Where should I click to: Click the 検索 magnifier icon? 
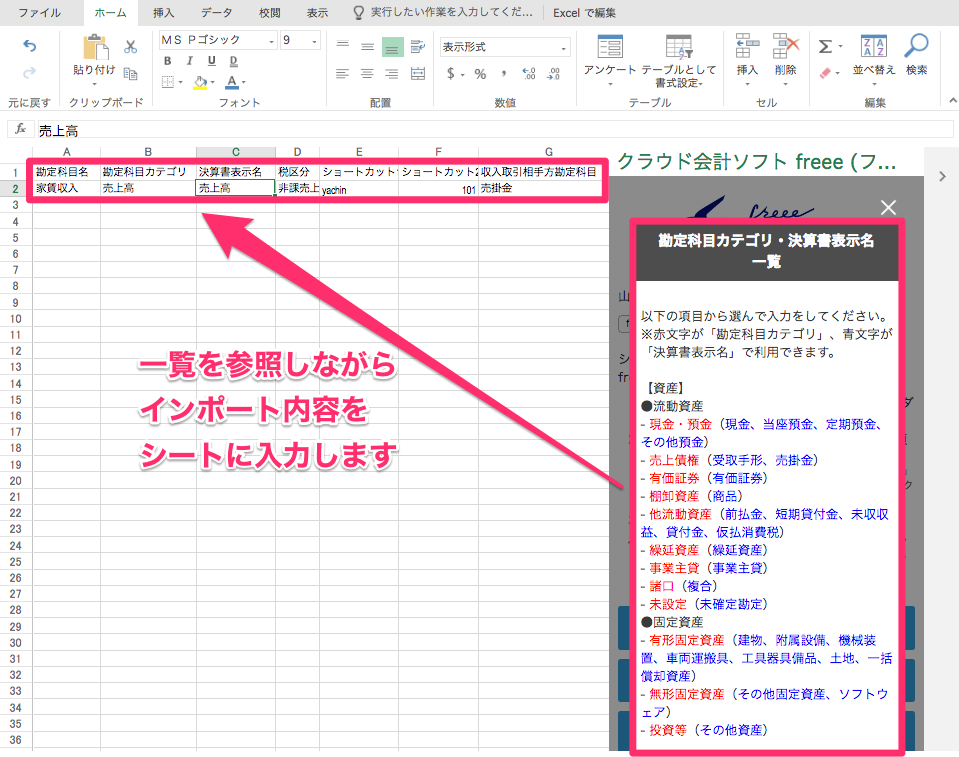click(916, 46)
